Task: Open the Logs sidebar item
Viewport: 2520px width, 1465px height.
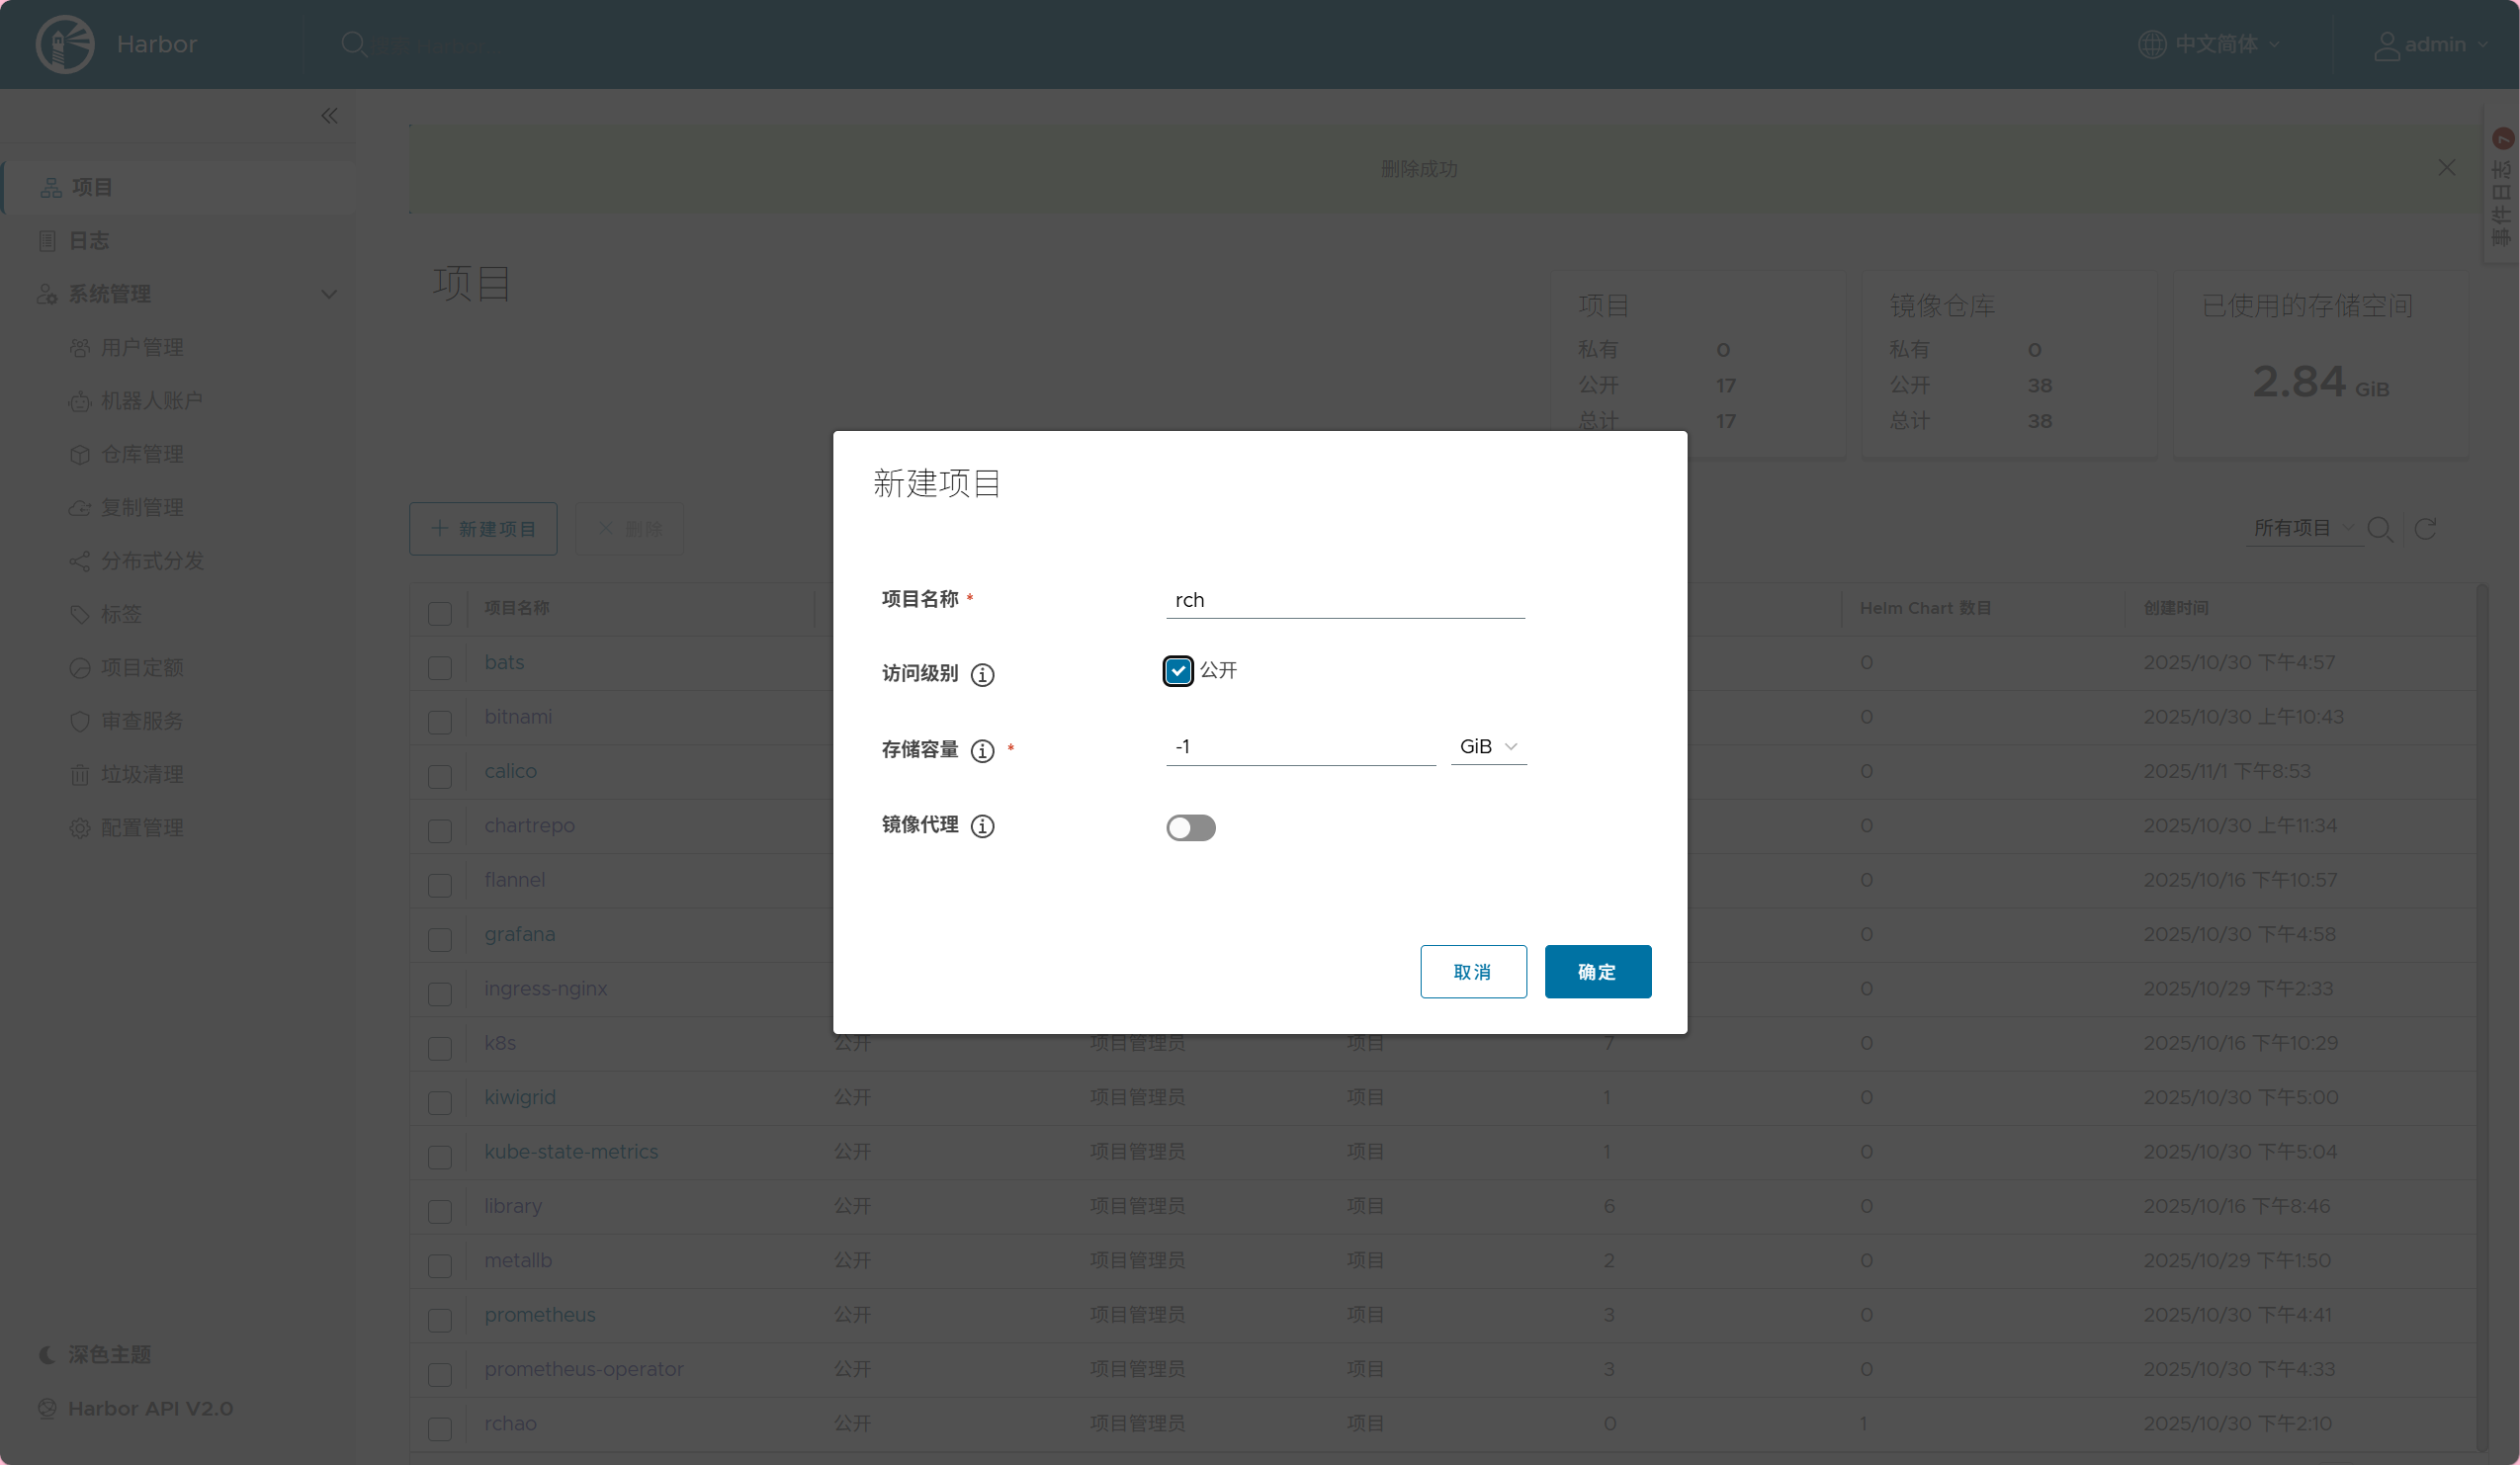Action: point(88,241)
